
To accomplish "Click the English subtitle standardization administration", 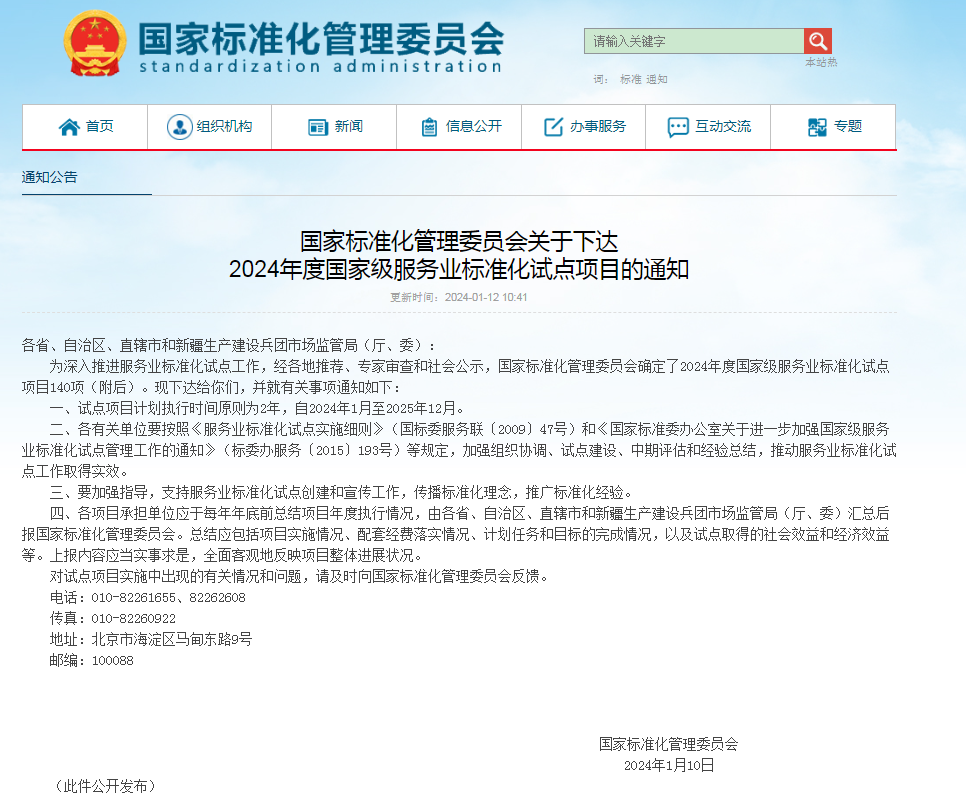I will pyautogui.click(x=320, y=67).
